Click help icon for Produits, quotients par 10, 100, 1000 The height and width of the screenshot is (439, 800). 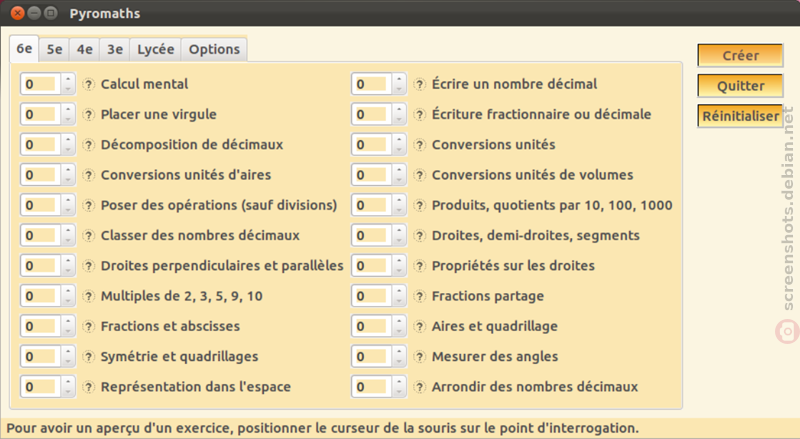[x=419, y=205]
